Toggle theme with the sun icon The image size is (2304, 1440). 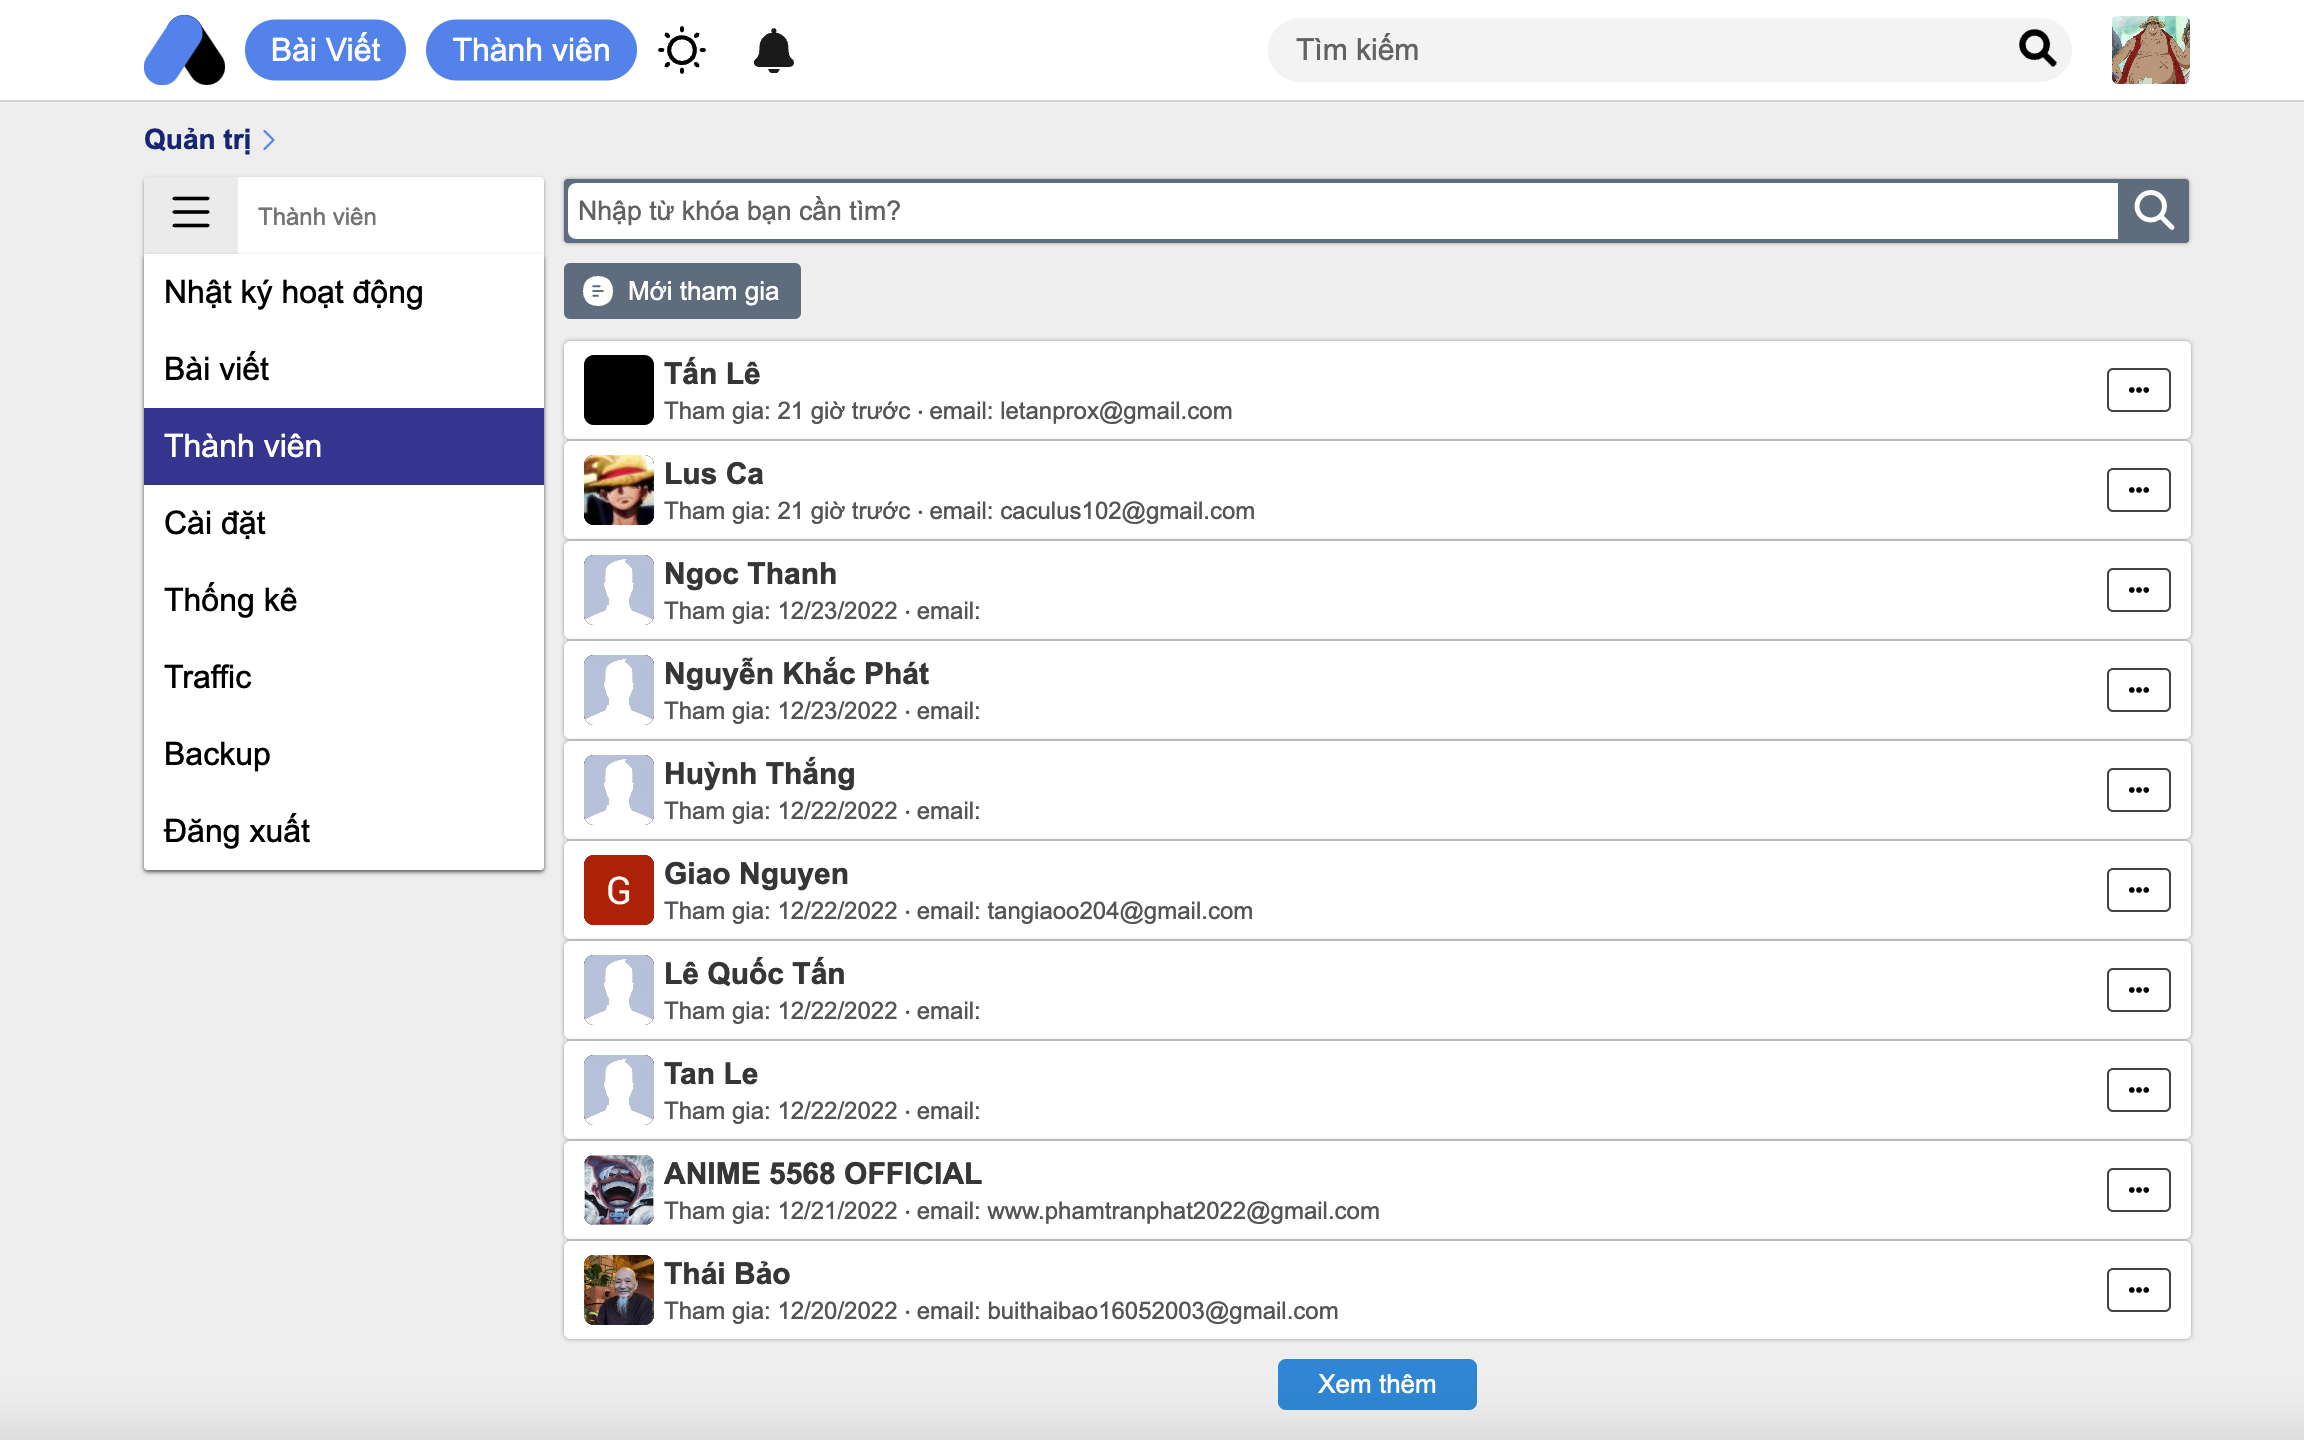tap(683, 49)
